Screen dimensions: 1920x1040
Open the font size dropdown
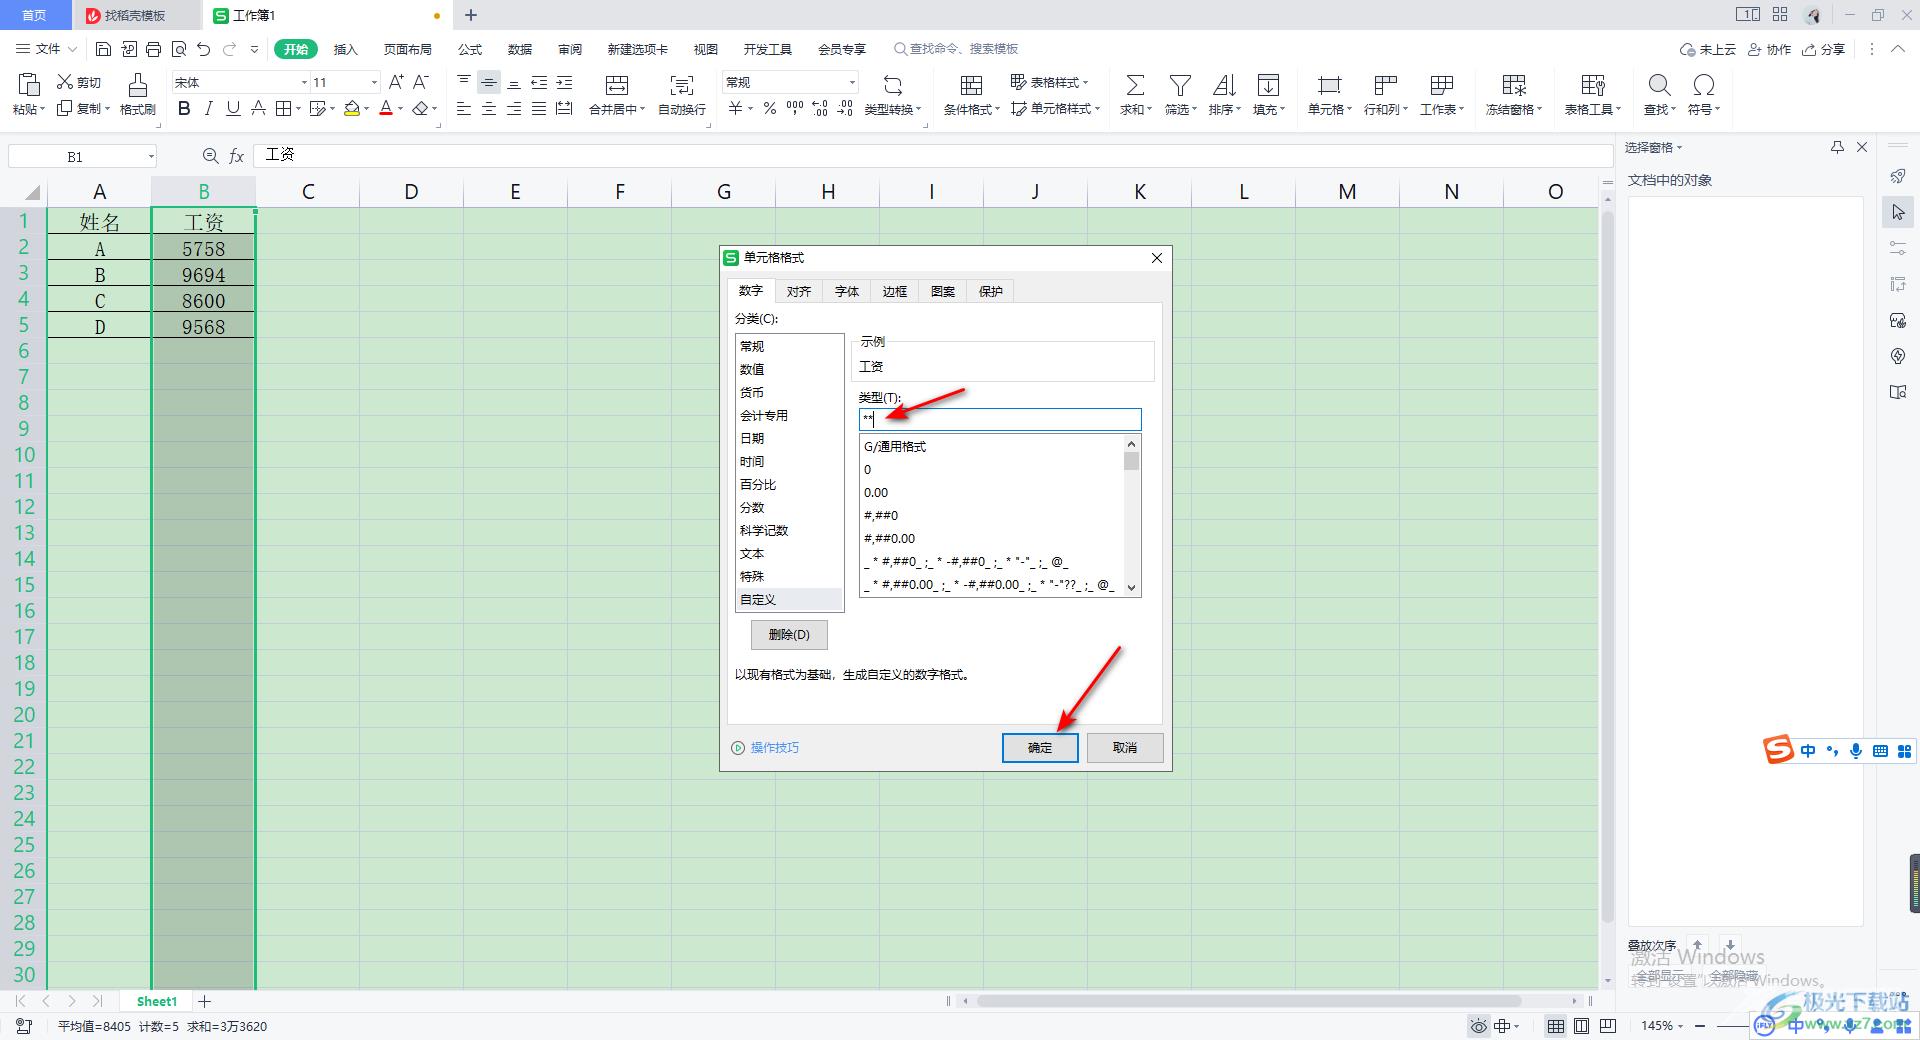[374, 82]
